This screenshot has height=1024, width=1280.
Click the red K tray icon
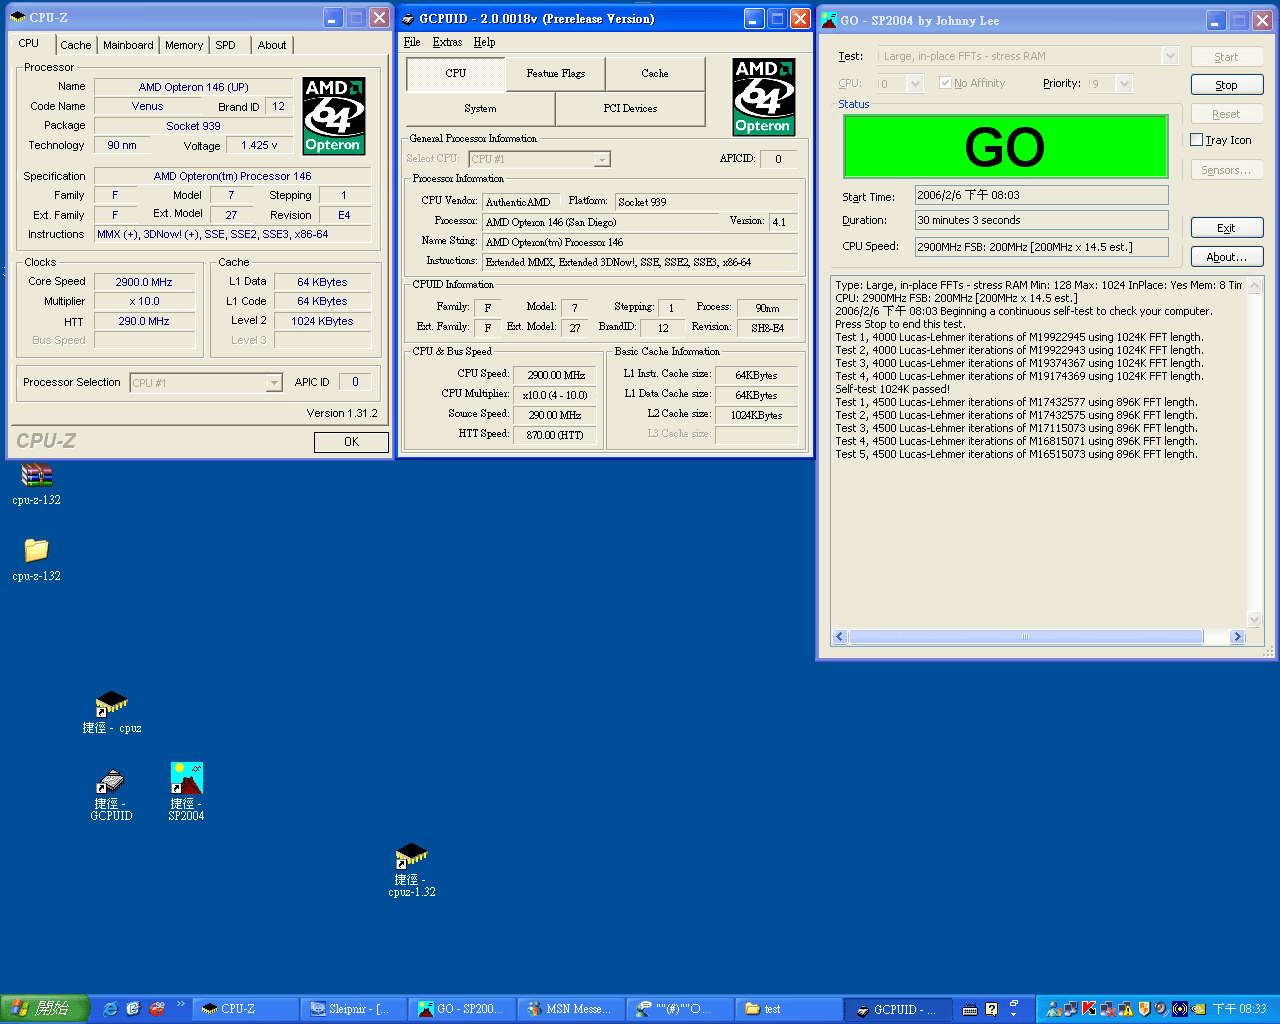1090,1009
